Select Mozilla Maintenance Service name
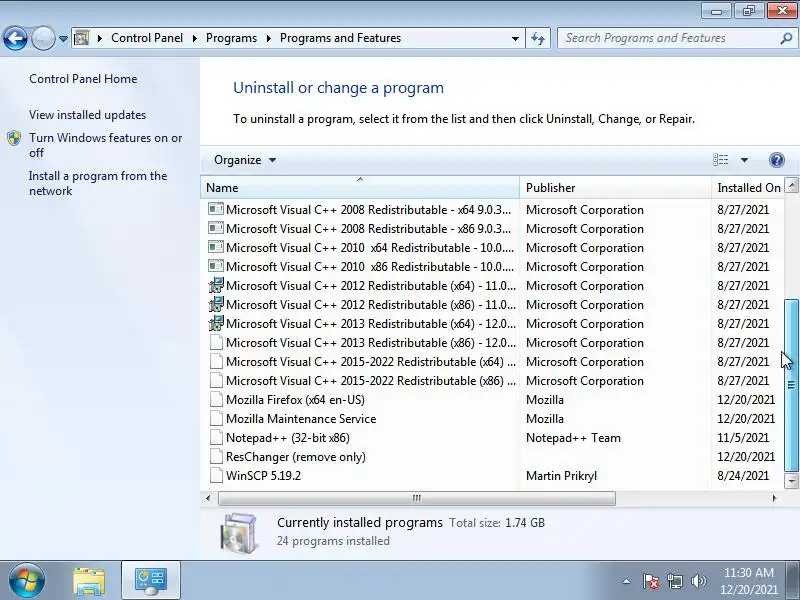Viewport: 800px width, 600px height. (301, 419)
